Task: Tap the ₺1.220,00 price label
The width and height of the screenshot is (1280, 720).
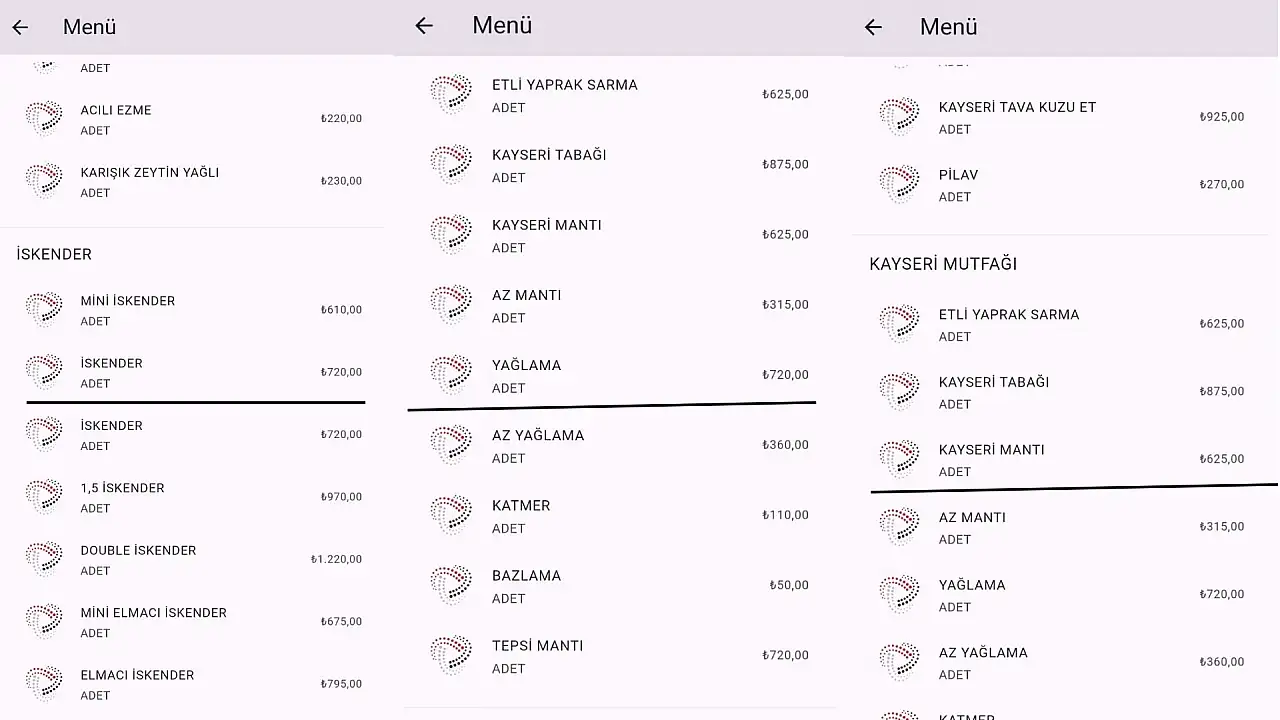Action: click(x=336, y=559)
